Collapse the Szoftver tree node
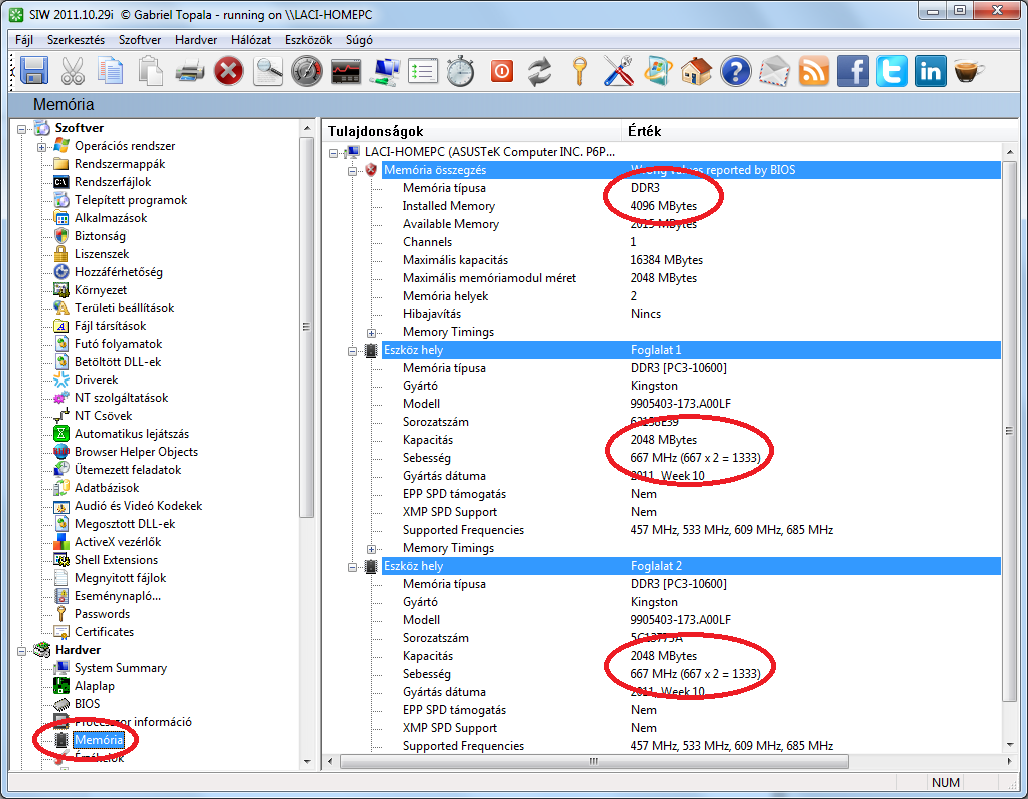 (x=22, y=129)
